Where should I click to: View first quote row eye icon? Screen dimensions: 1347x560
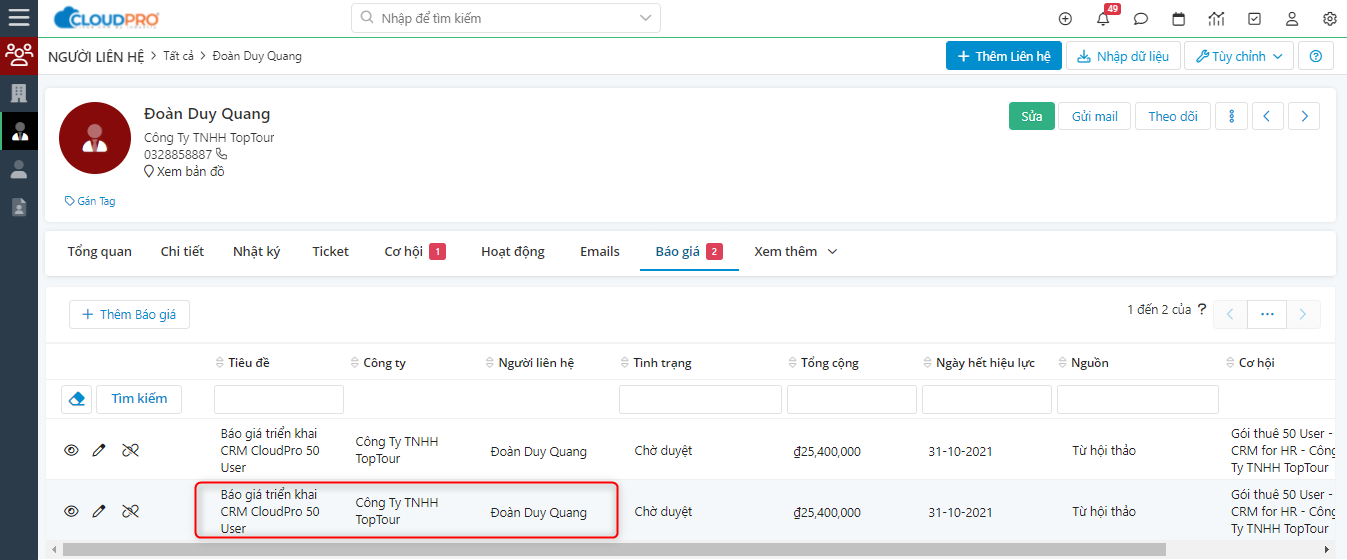[x=71, y=451]
